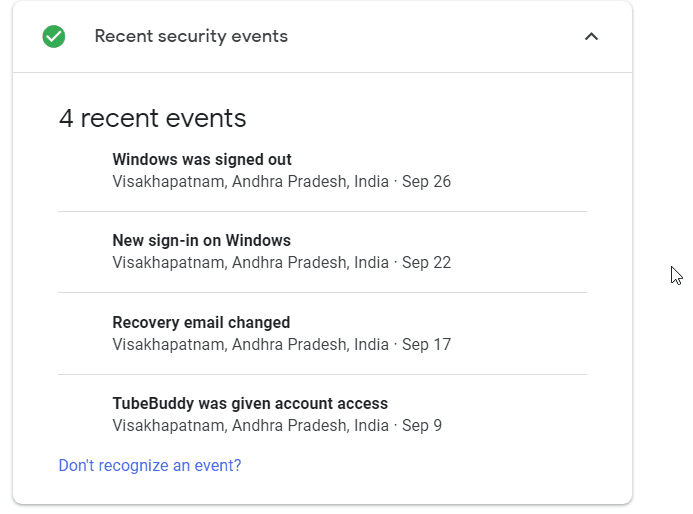The width and height of the screenshot is (693, 514).
Task: Click the 4 recent events heading
Action: [152, 118]
